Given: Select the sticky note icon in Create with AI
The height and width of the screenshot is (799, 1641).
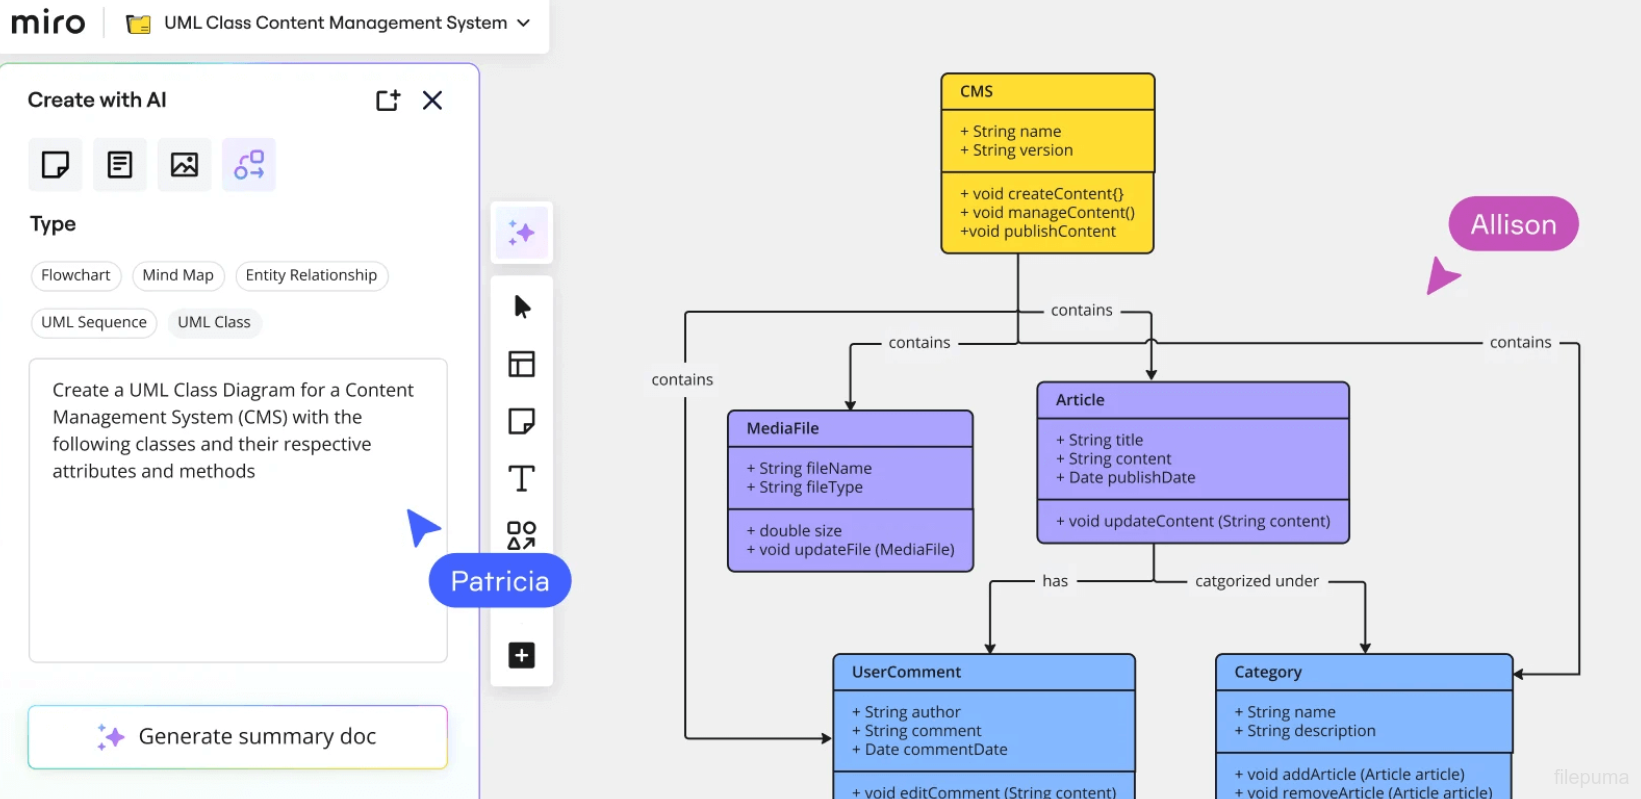Looking at the screenshot, I should click(x=55, y=165).
